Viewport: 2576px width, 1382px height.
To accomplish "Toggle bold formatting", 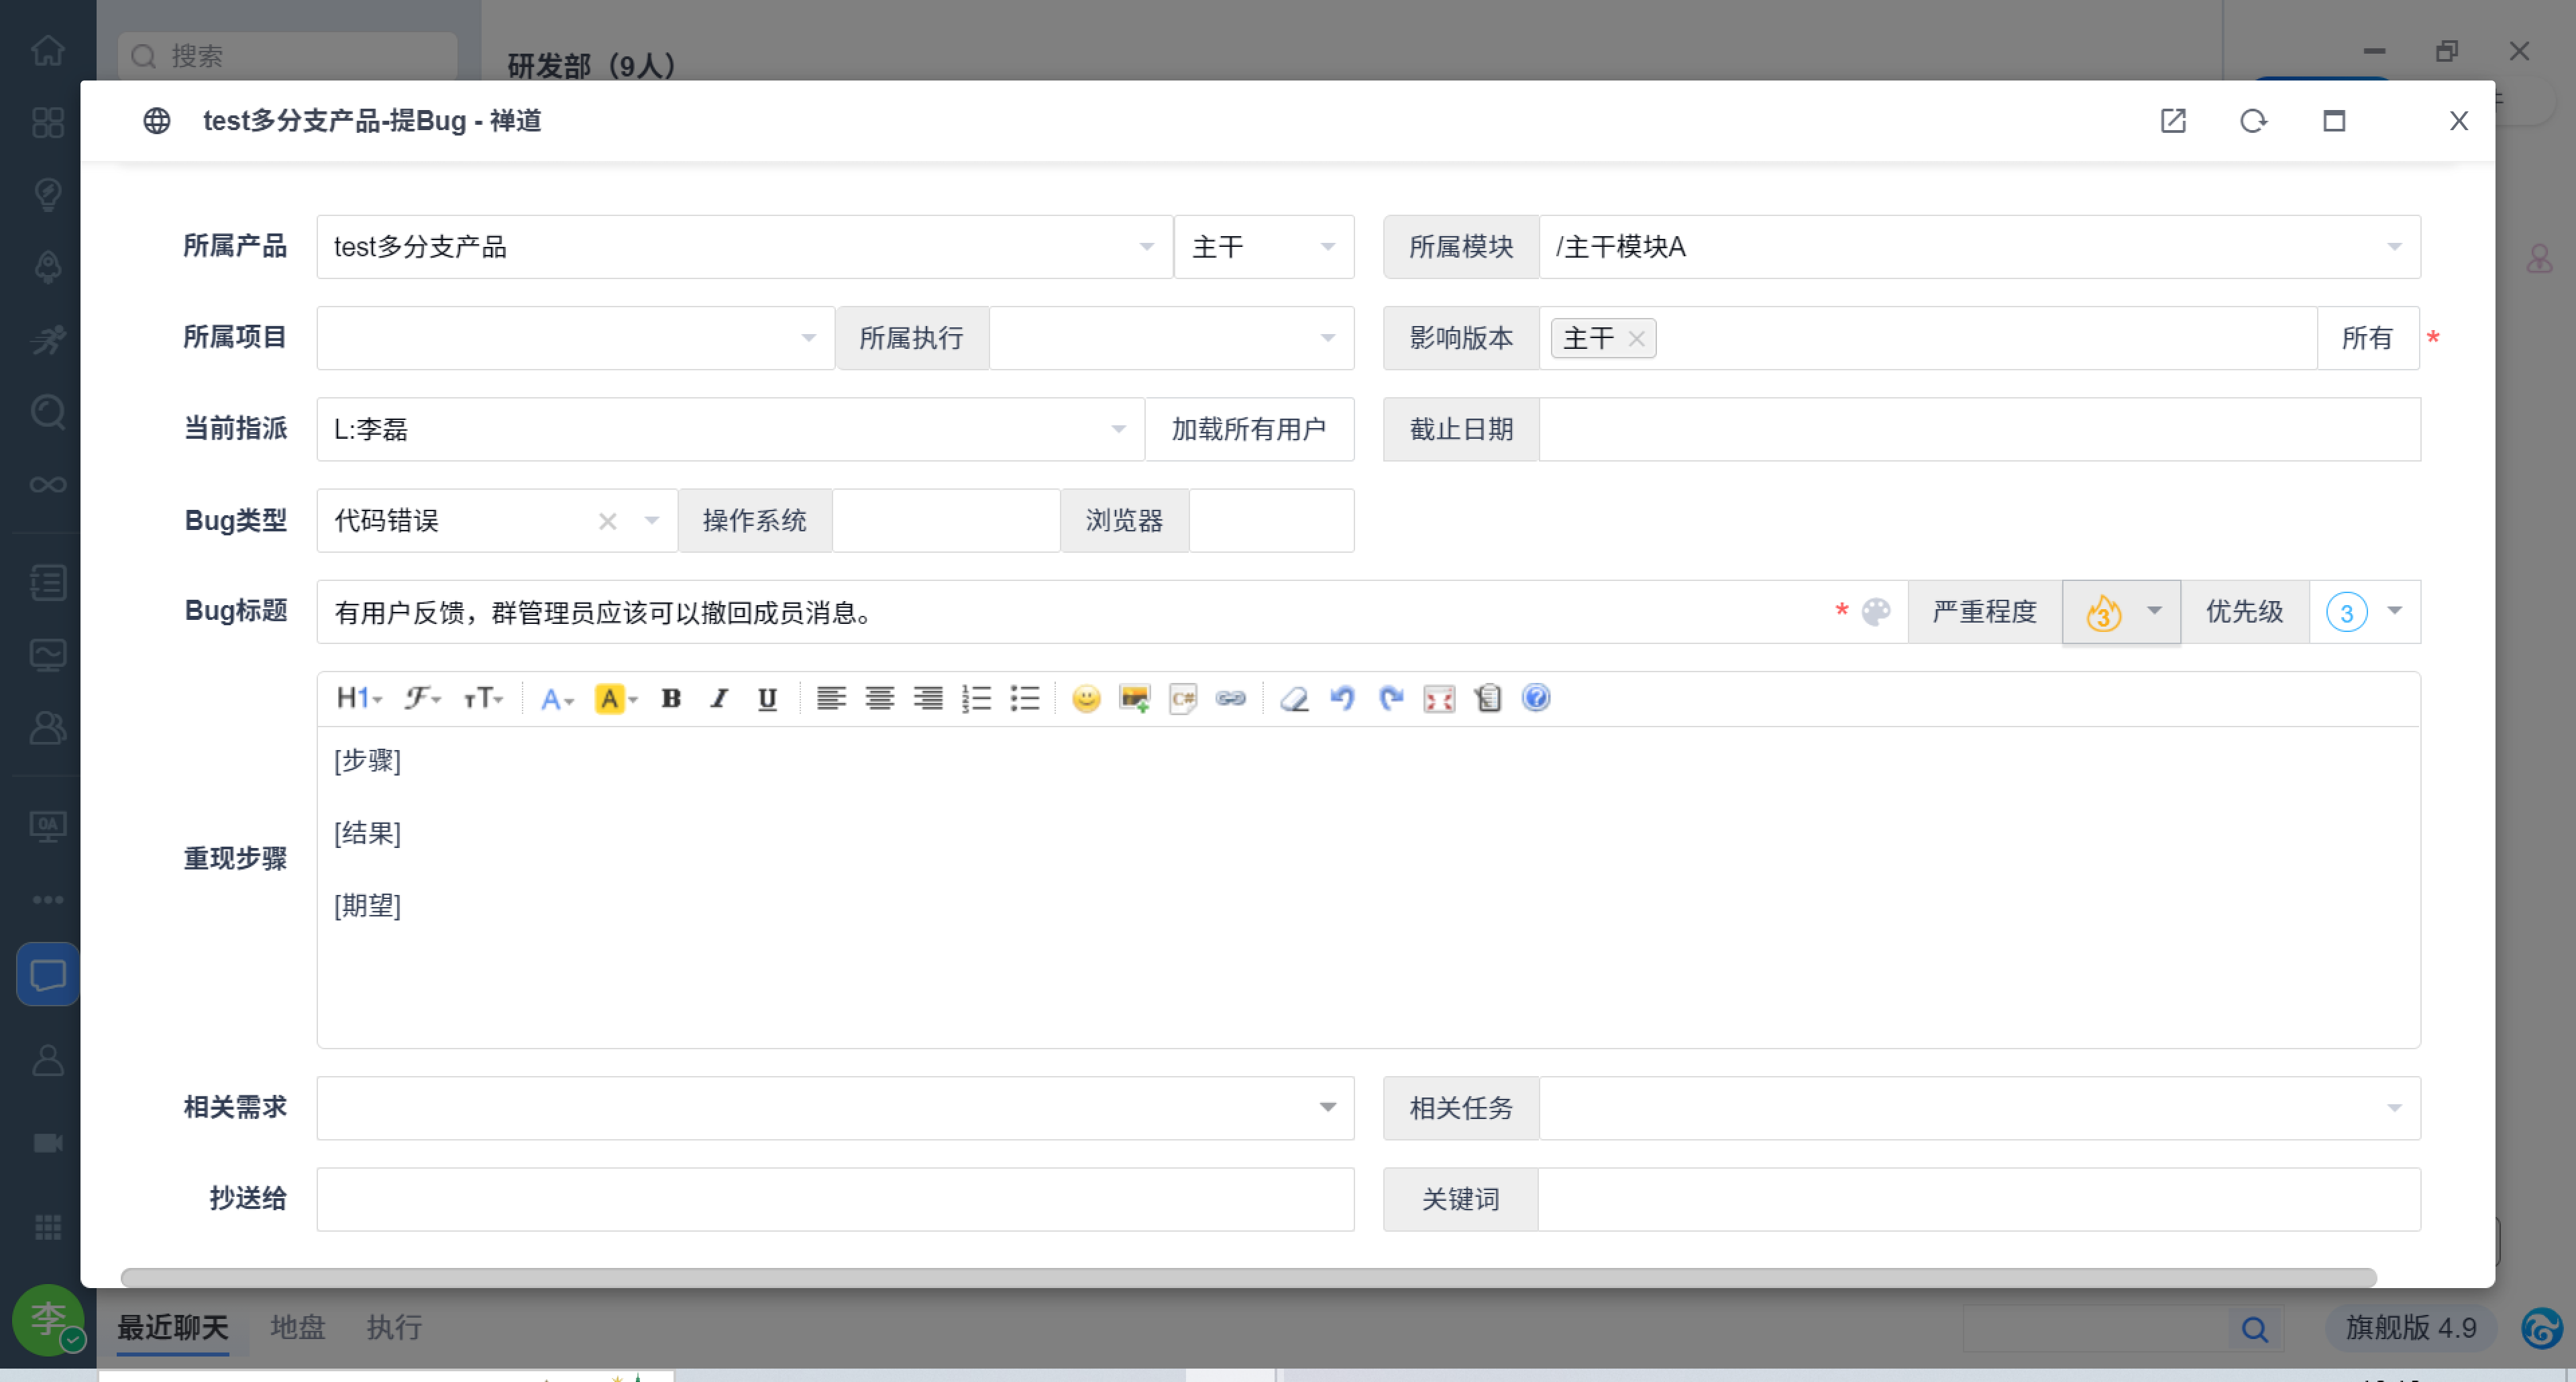I will click(x=671, y=698).
